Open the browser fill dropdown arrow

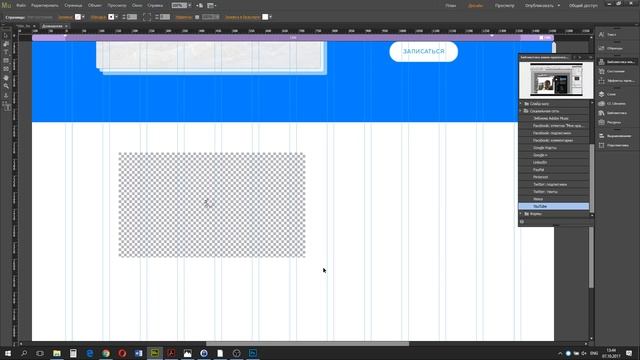271,17
